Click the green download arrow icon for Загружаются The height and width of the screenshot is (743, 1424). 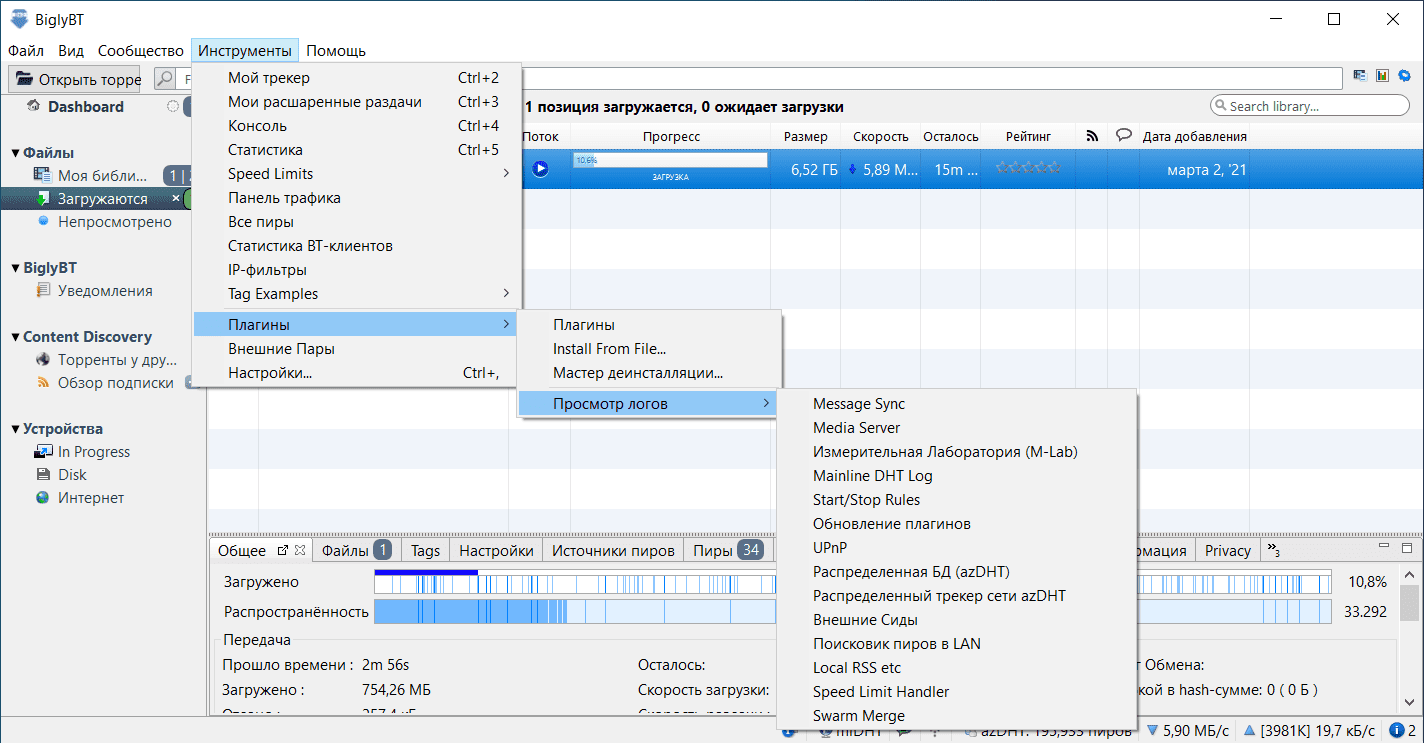coord(43,199)
